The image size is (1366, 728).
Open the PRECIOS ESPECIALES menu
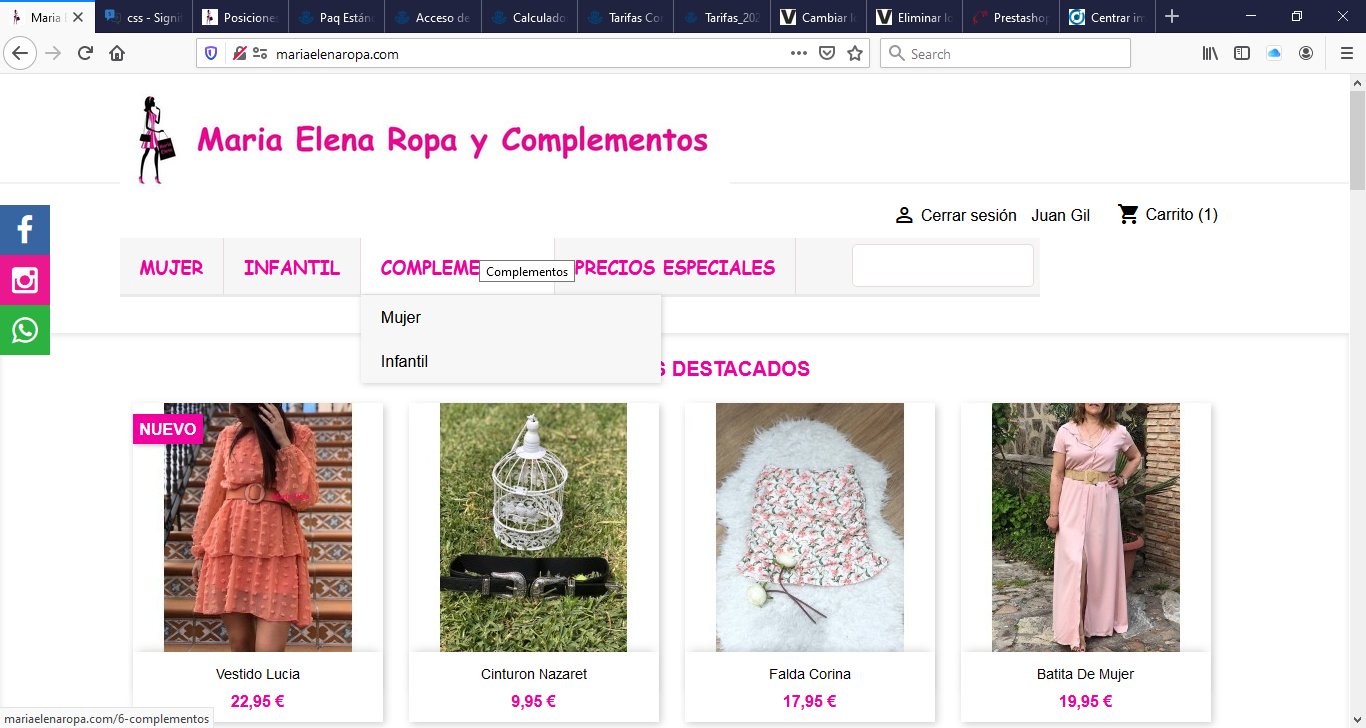point(675,267)
